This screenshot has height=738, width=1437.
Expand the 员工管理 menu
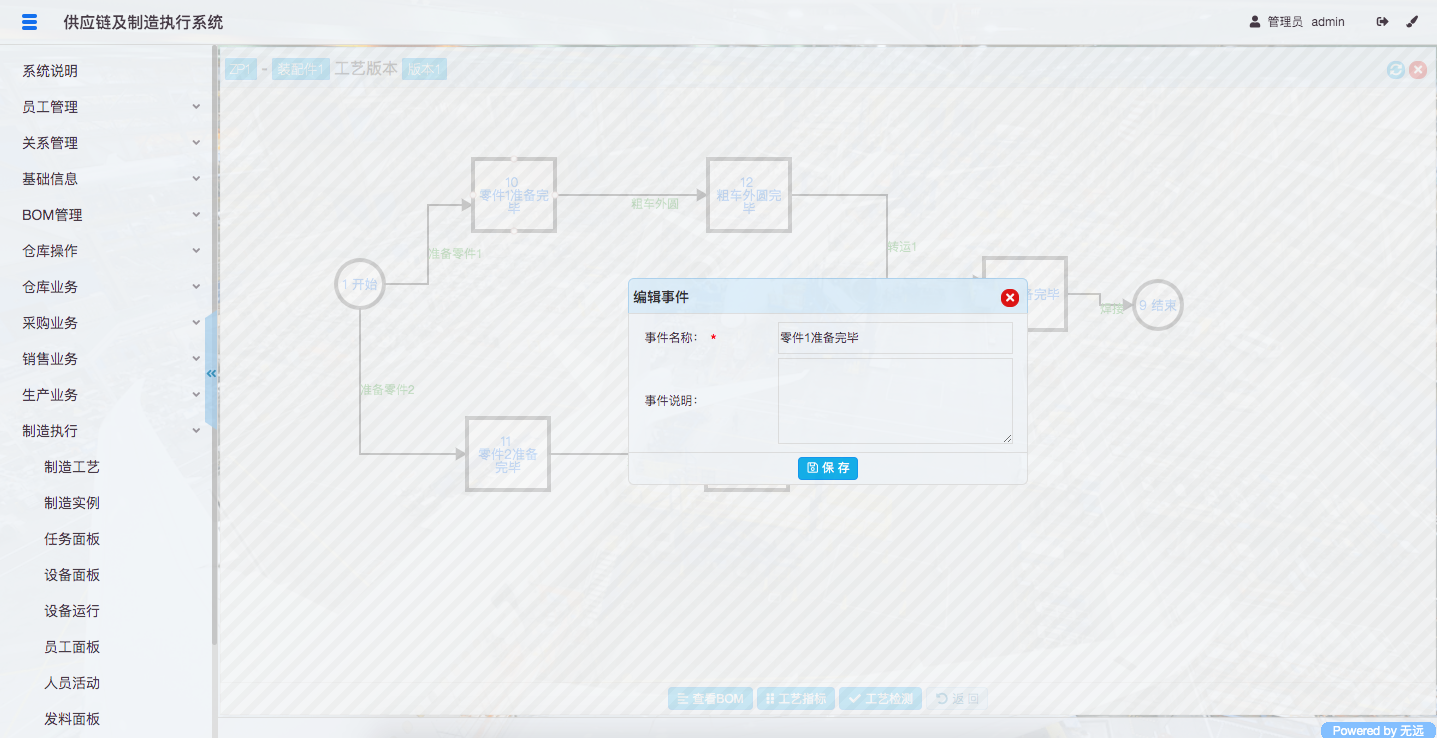click(x=110, y=107)
